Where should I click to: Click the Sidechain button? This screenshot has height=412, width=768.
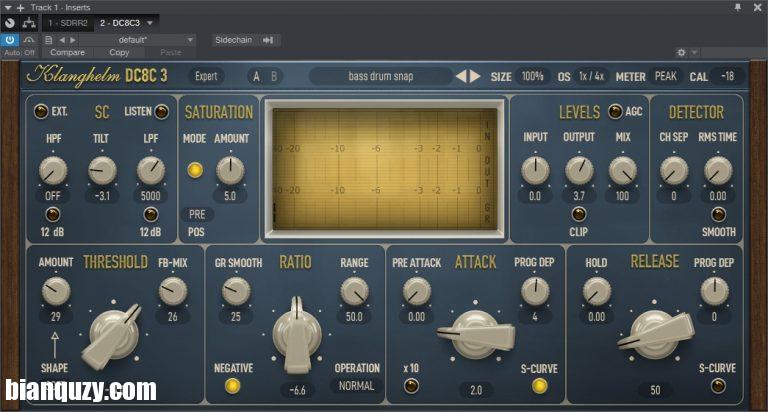[233, 40]
